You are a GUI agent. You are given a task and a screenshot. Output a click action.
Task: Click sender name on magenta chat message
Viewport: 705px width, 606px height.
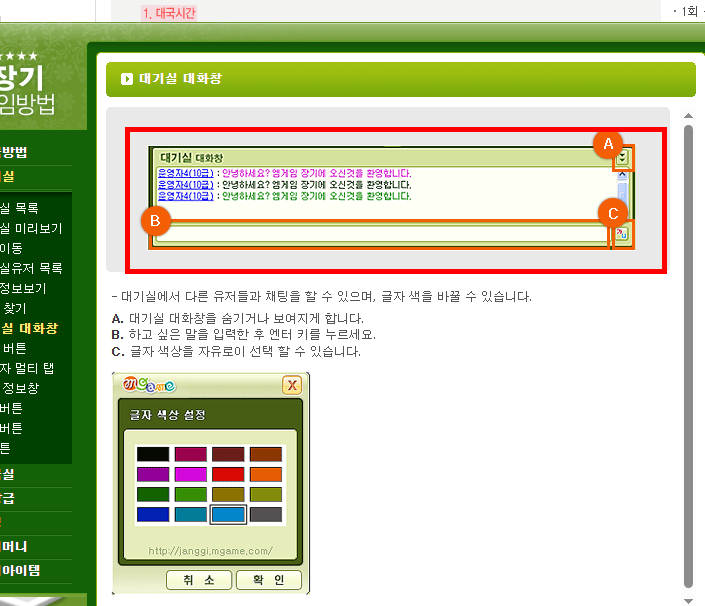point(185,173)
